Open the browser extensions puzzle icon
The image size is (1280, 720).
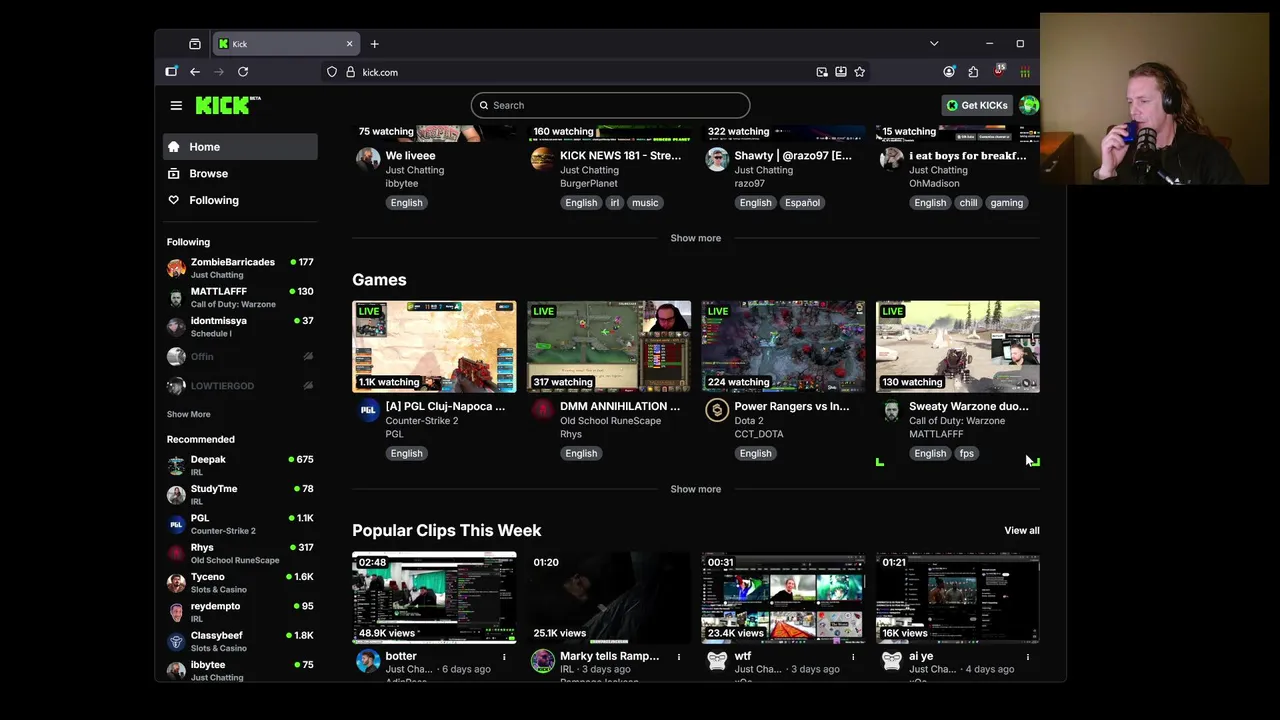973,72
